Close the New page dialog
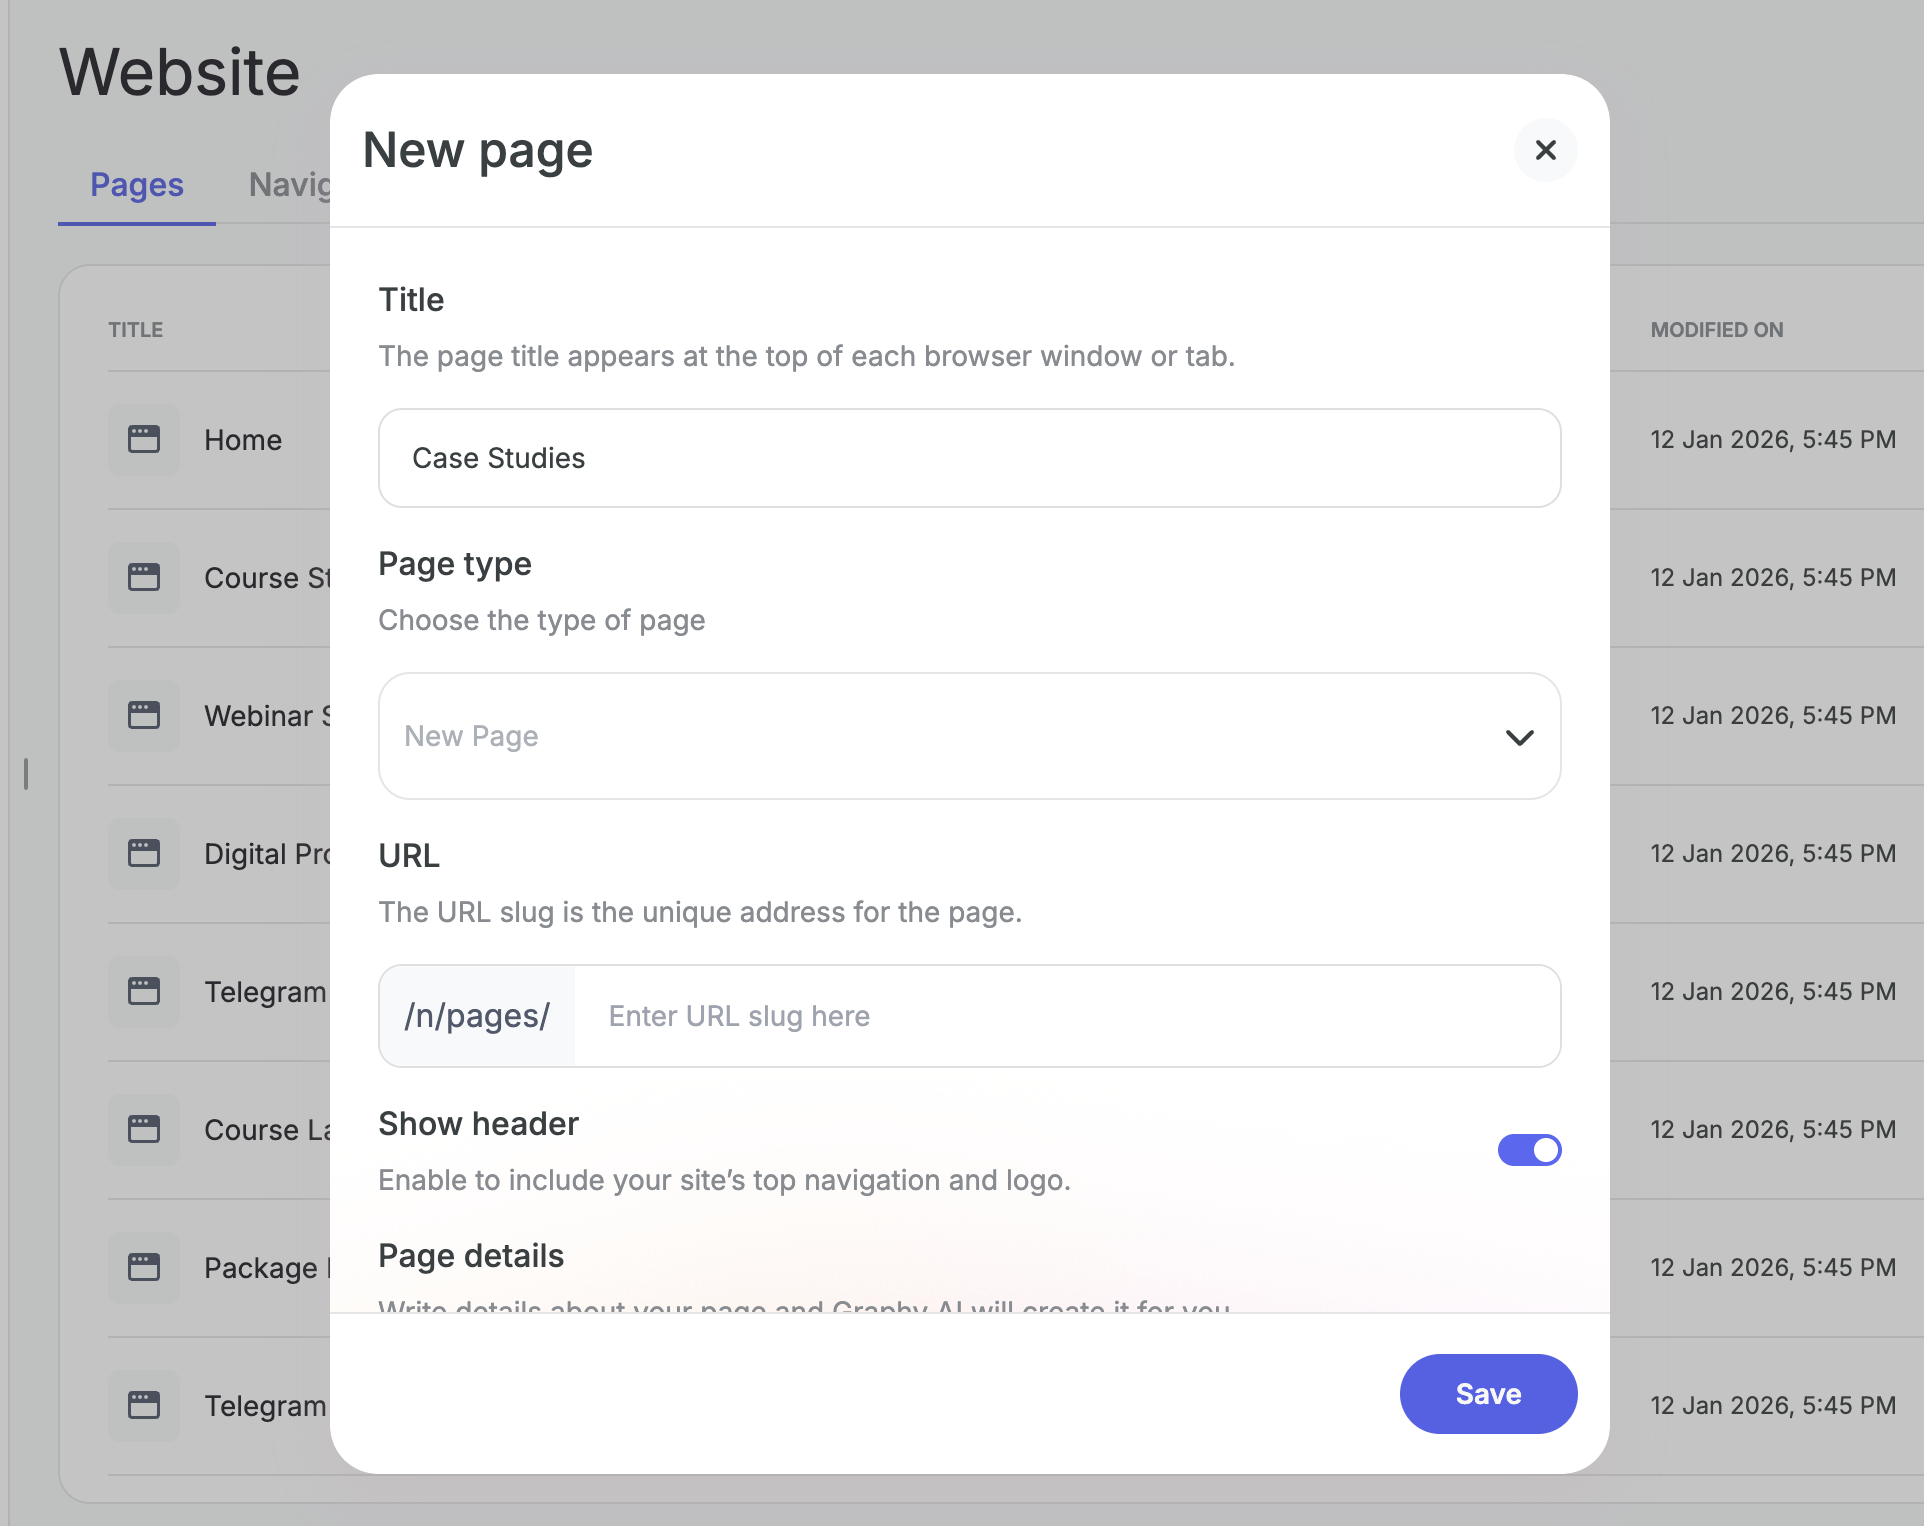 tap(1545, 150)
